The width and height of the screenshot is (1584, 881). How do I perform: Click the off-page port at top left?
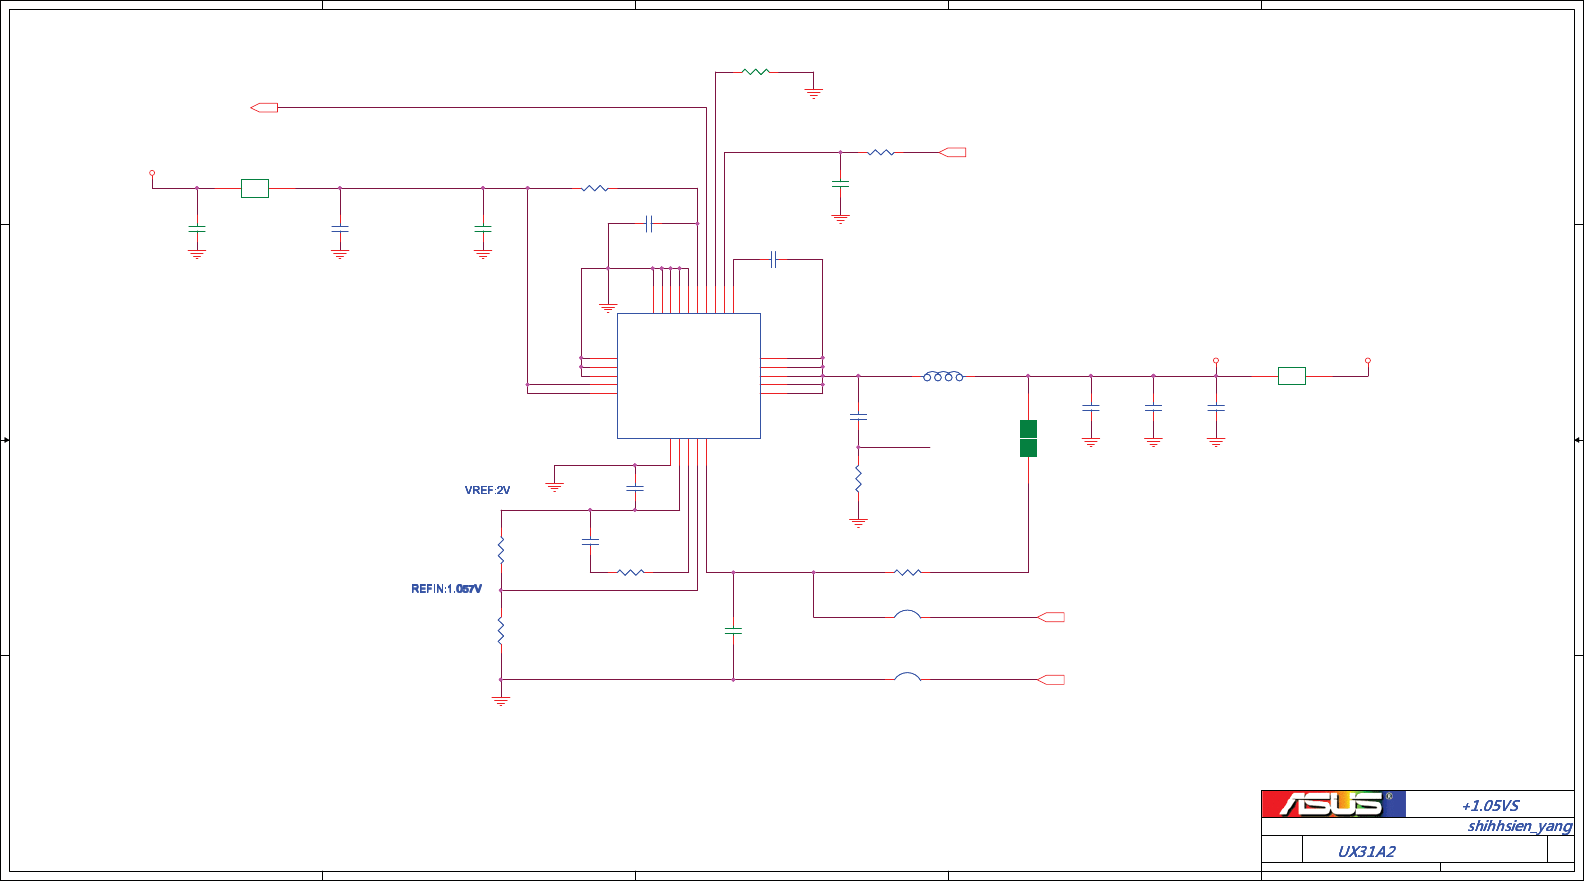[264, 107]
